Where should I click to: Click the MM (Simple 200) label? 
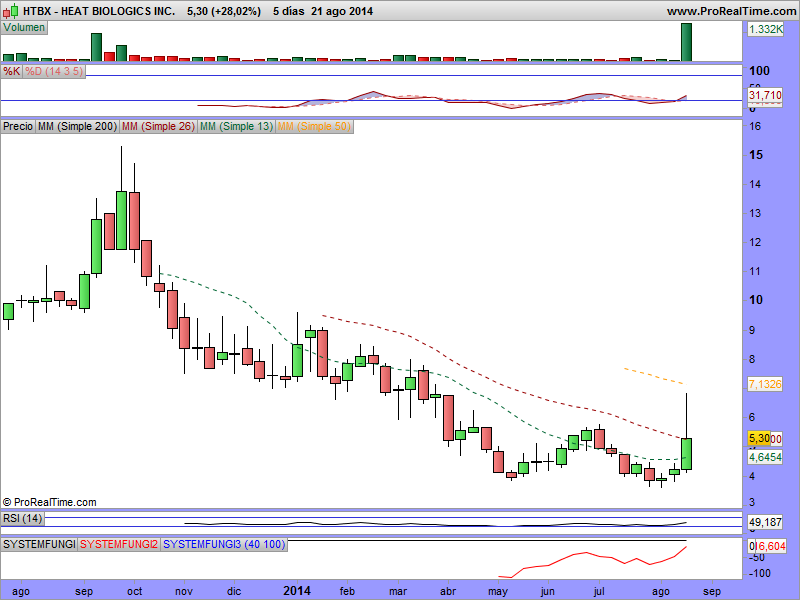pos(78,126)
